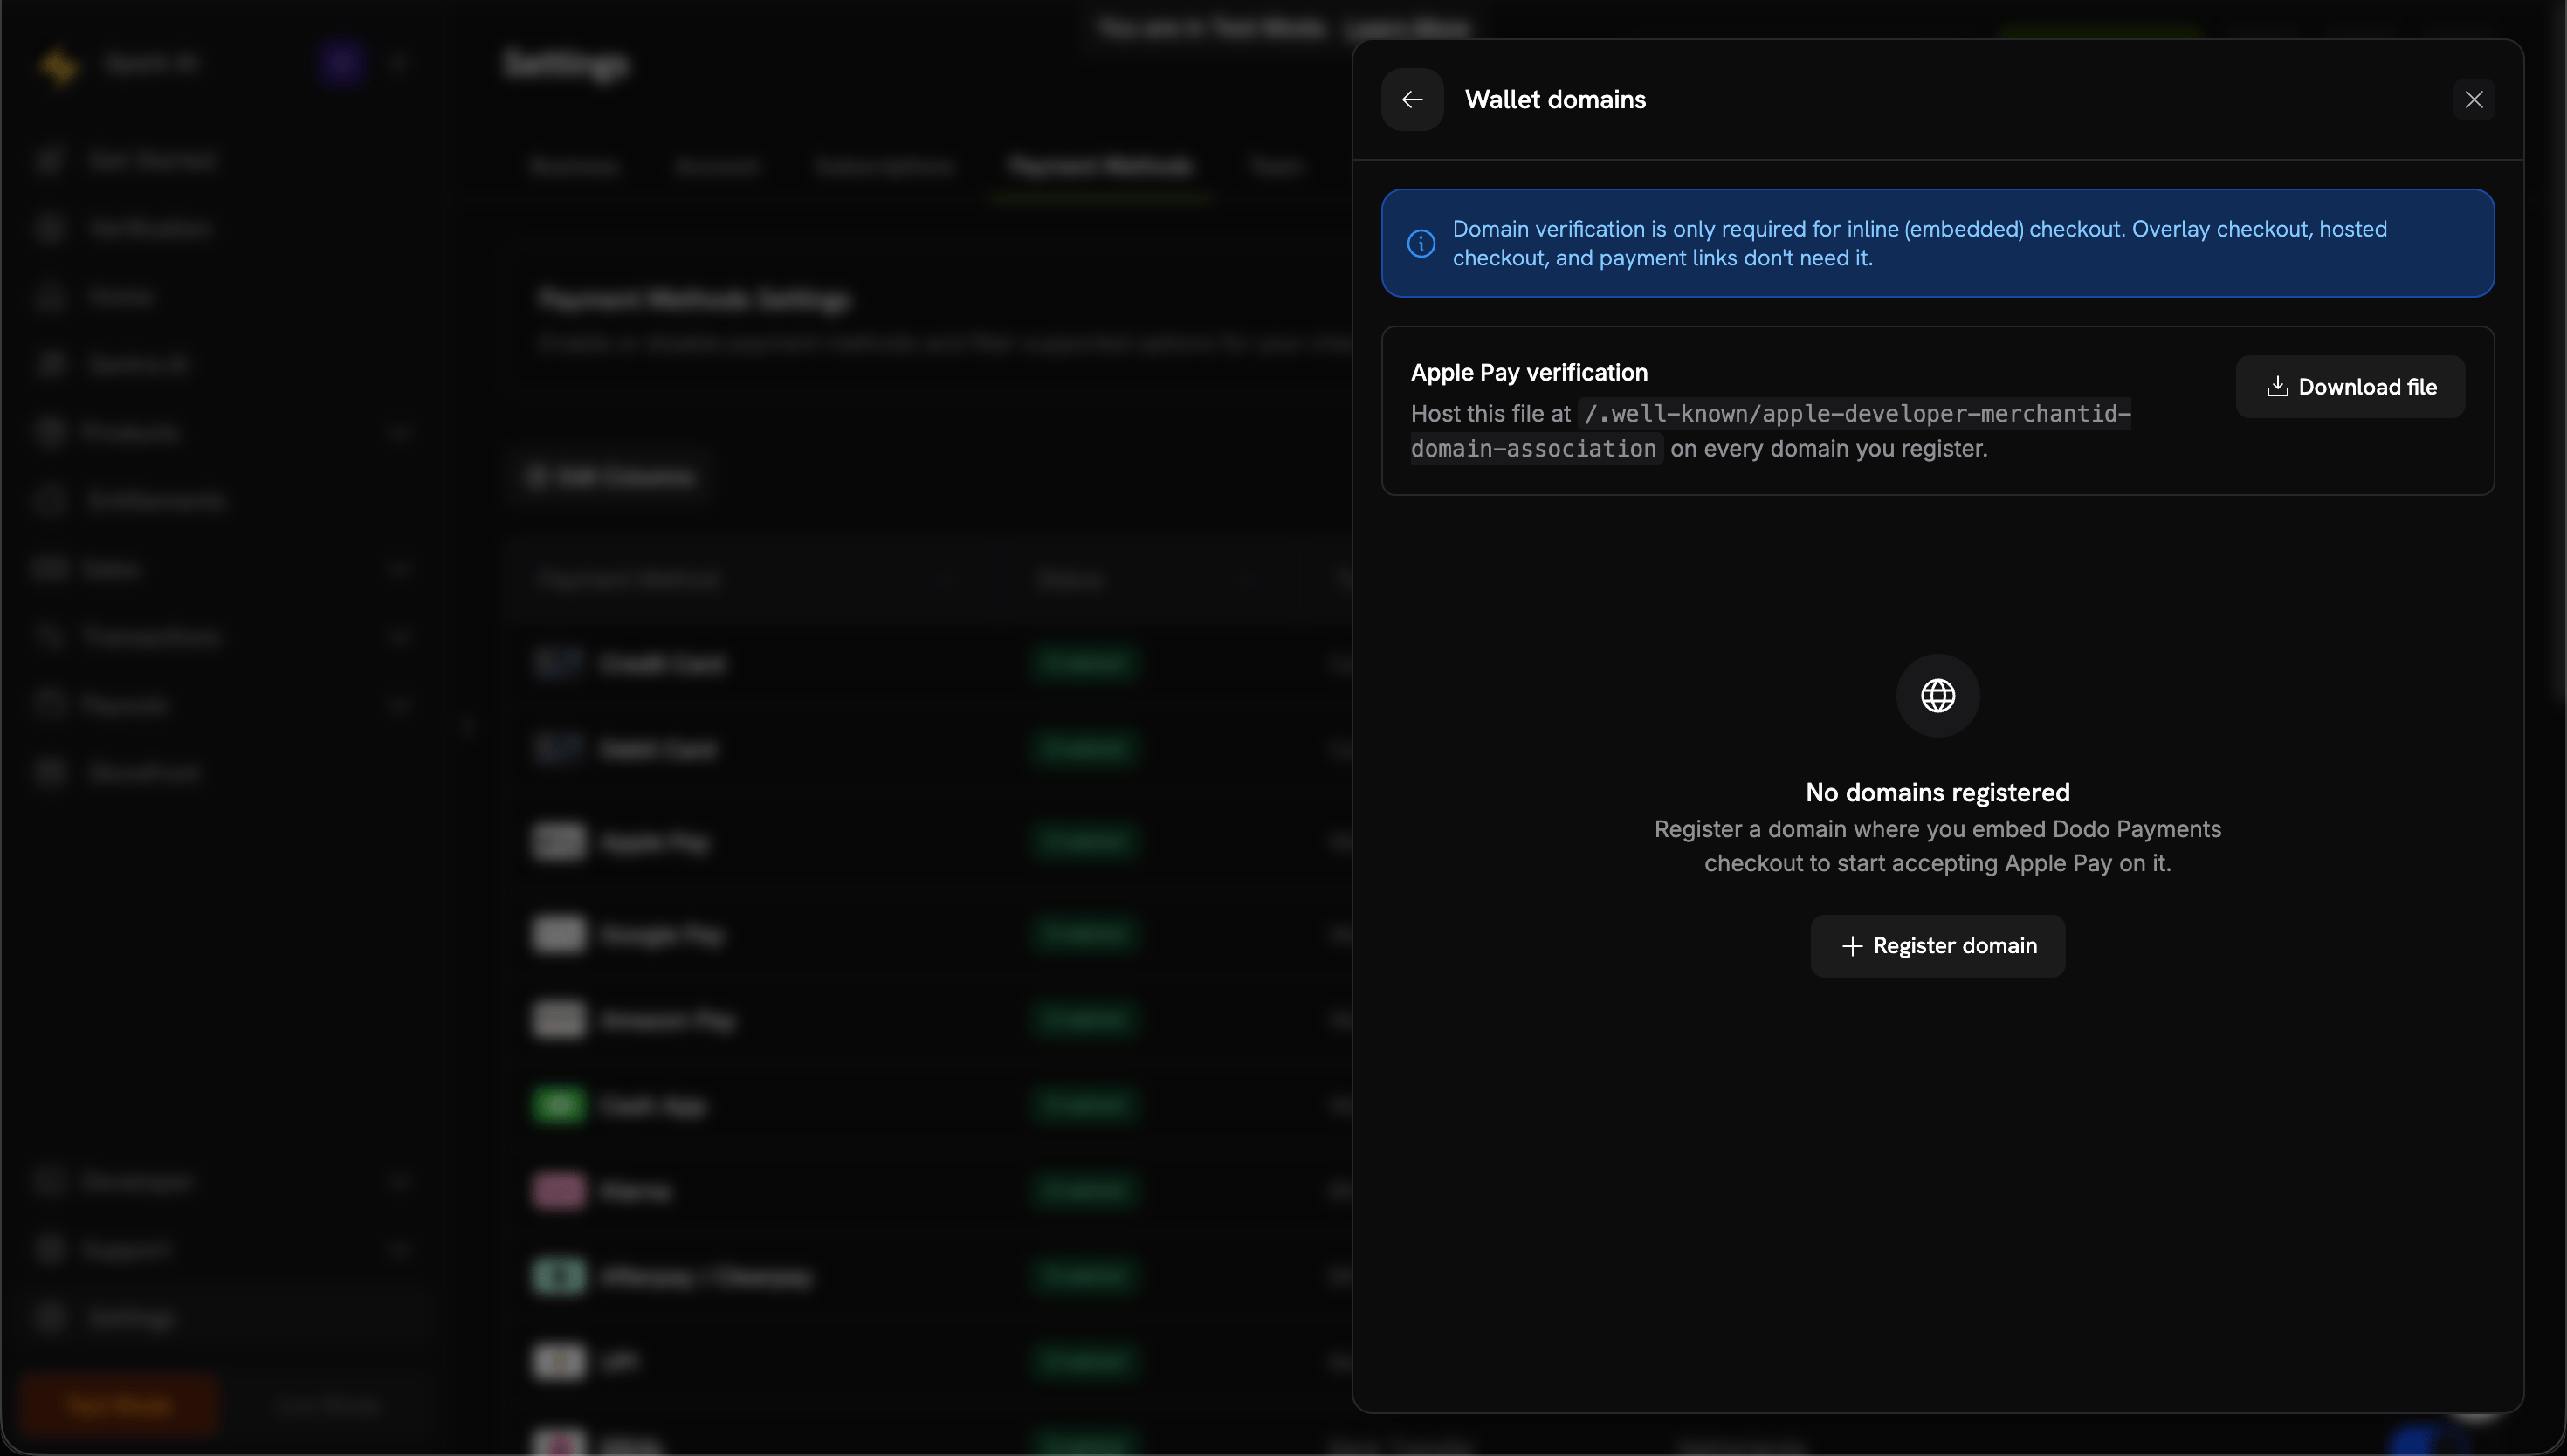Click the info icon in the blue banner
This screenshot has height=1456, width=2567.
[x=1421, y=243]
